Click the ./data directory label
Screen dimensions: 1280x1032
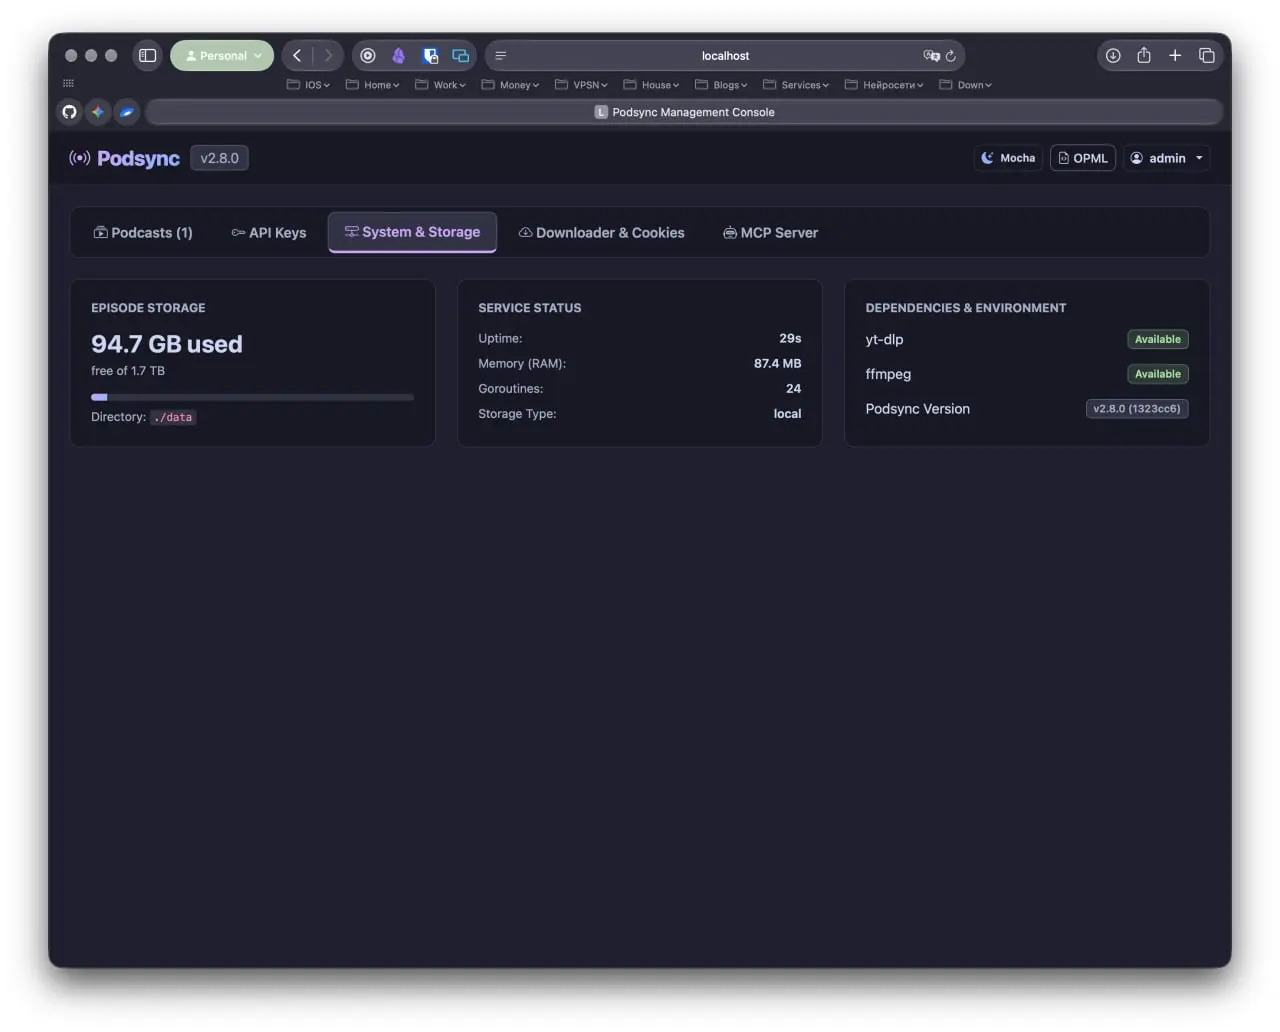174,417
